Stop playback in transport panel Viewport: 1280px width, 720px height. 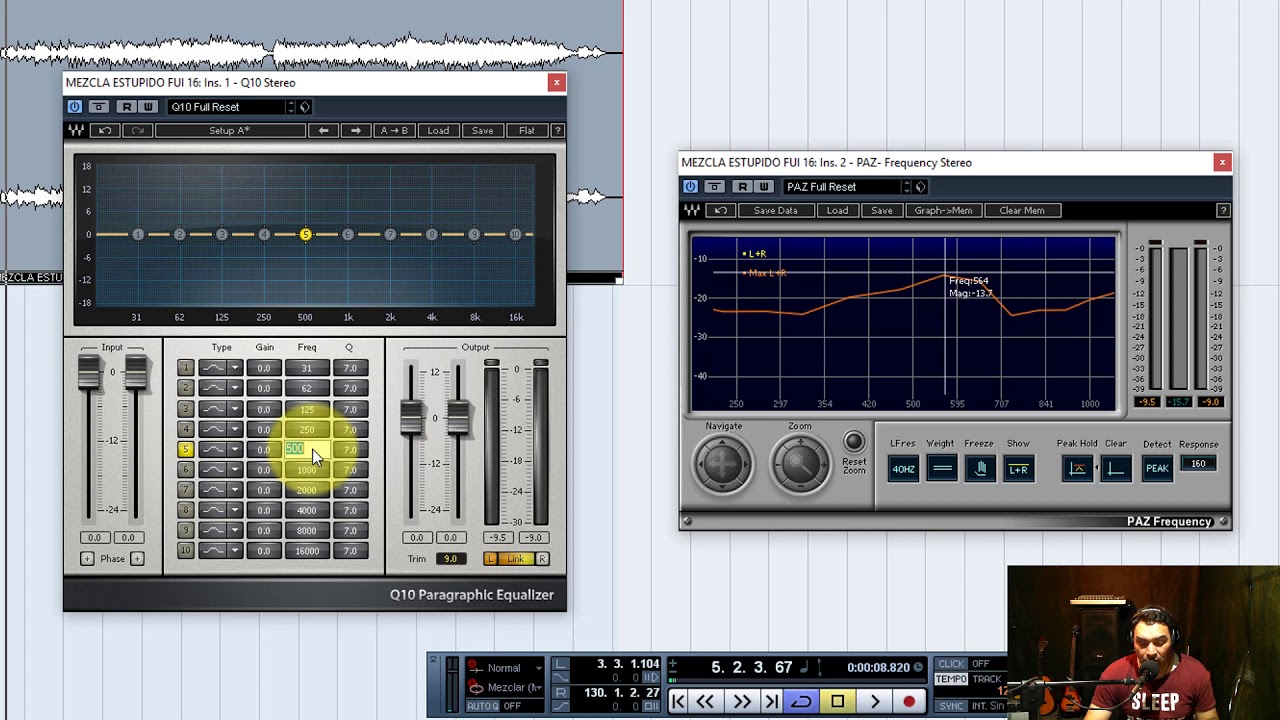click(x=838, y=702)
